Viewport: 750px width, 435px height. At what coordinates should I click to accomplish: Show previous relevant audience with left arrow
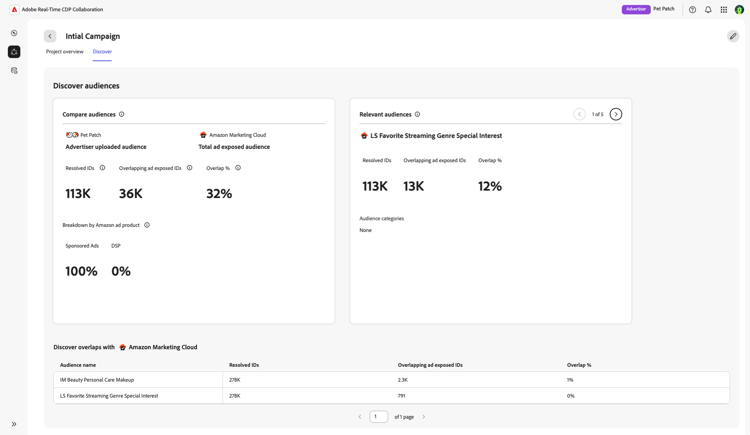click(x=579, y=114)
